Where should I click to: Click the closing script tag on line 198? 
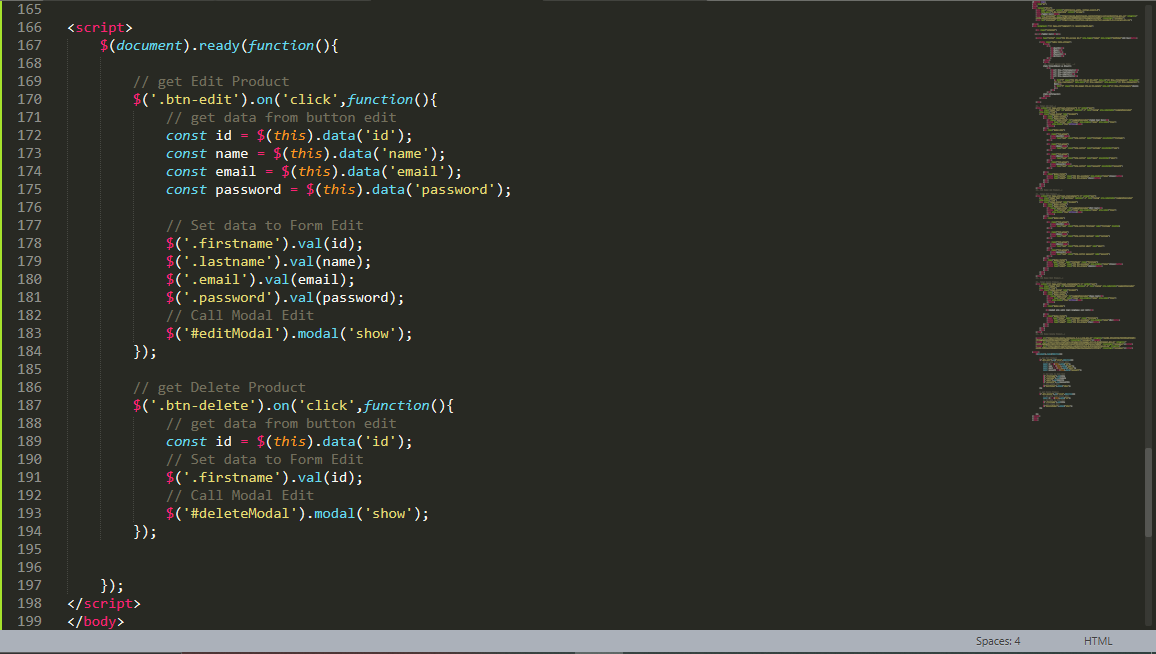pyautogui.click(x=104, y=603)
